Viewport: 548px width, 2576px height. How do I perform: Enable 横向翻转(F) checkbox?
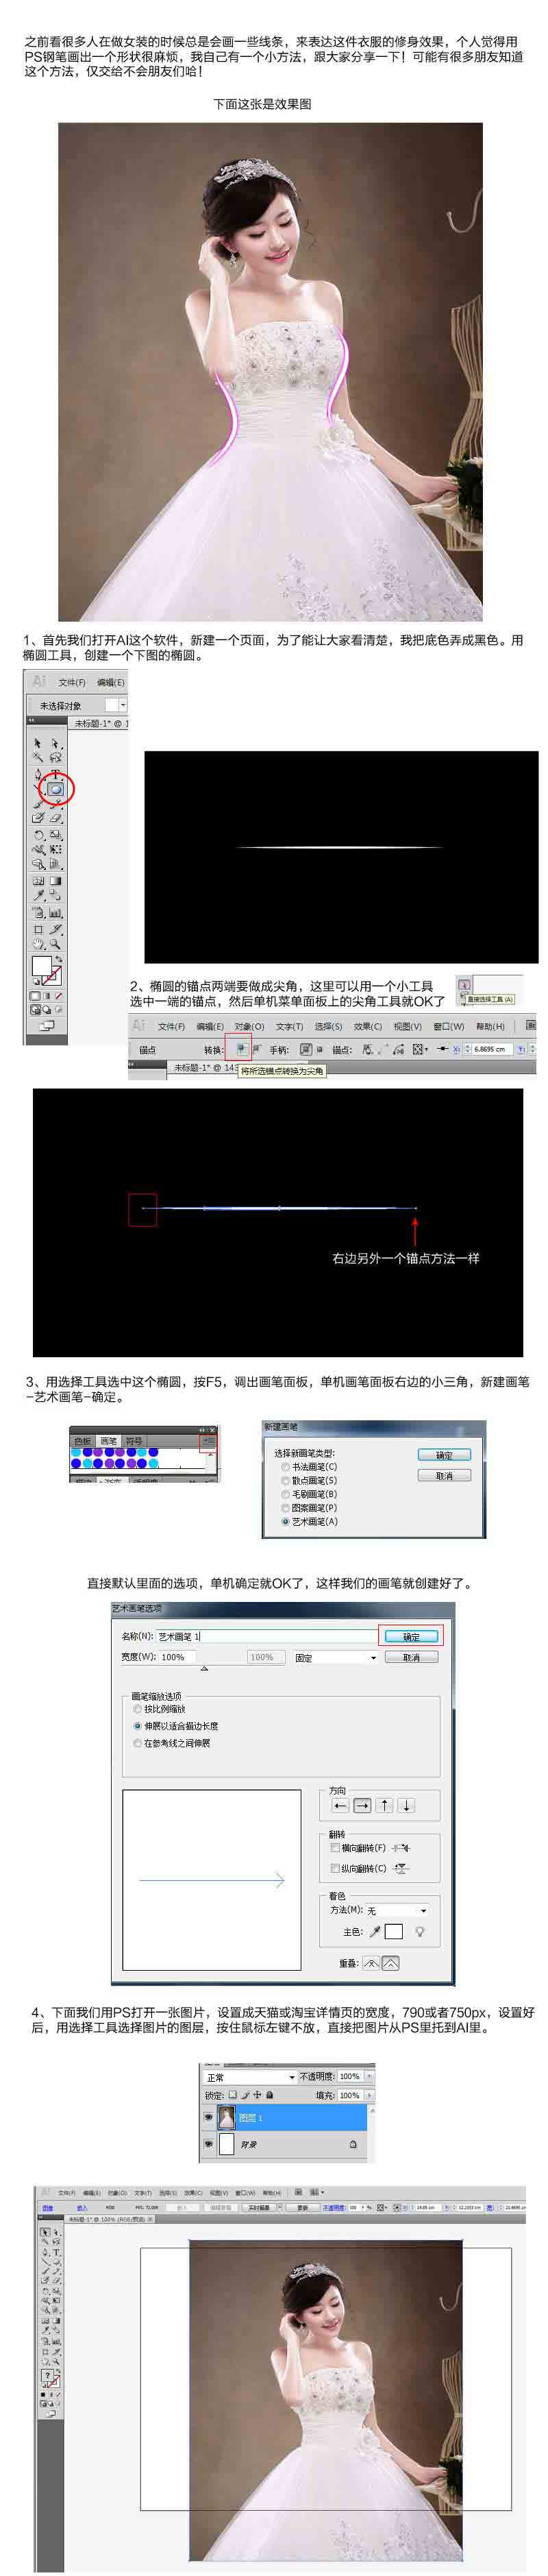click(336, 1848)
